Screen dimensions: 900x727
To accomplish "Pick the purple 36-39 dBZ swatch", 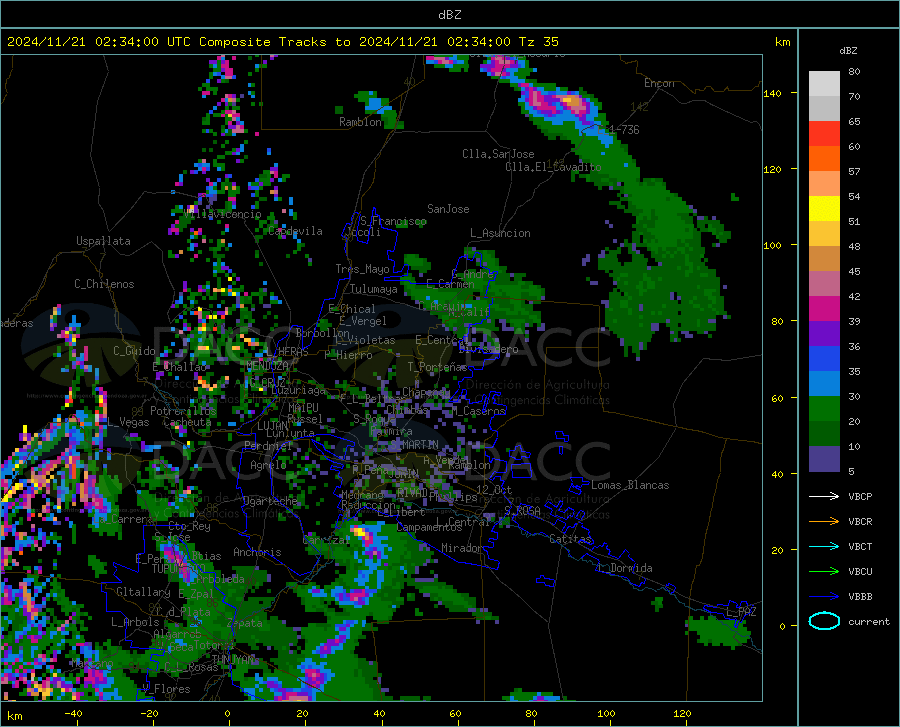I will (824, 334).
